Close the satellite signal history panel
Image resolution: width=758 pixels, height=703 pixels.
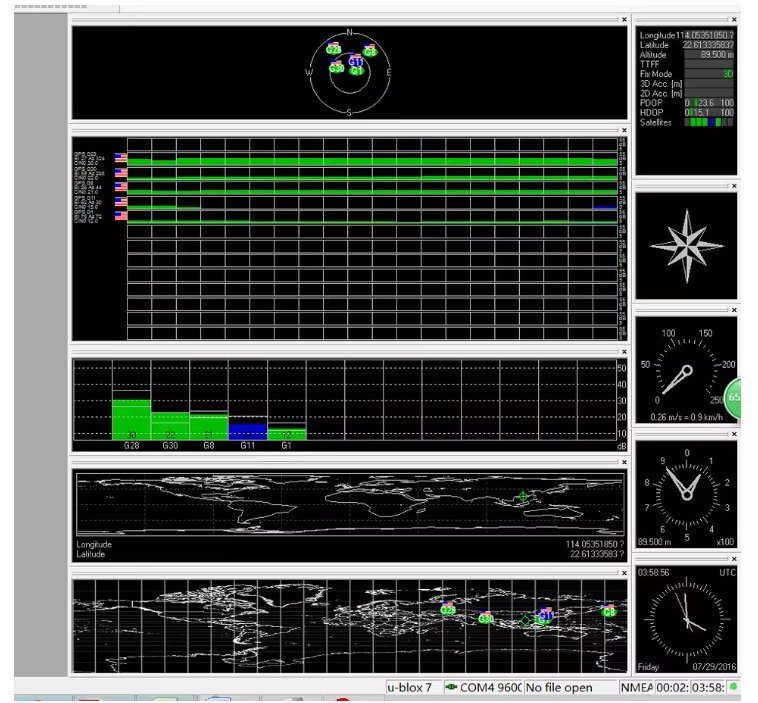coord(624,130)
